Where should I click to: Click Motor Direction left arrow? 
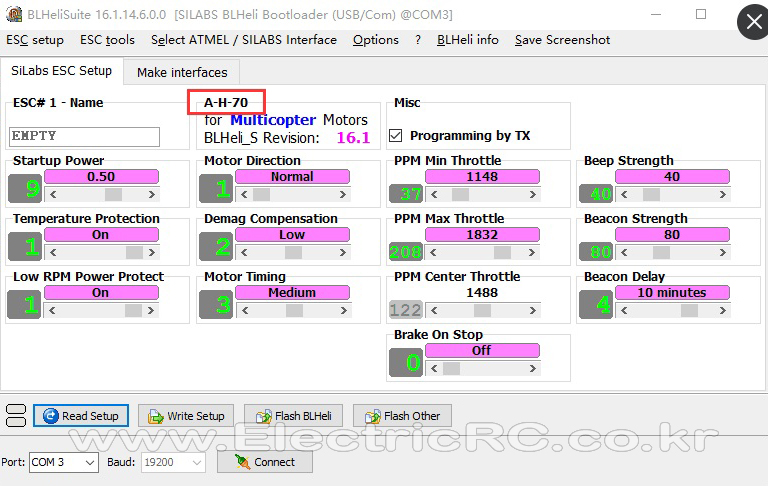point(244,194)
